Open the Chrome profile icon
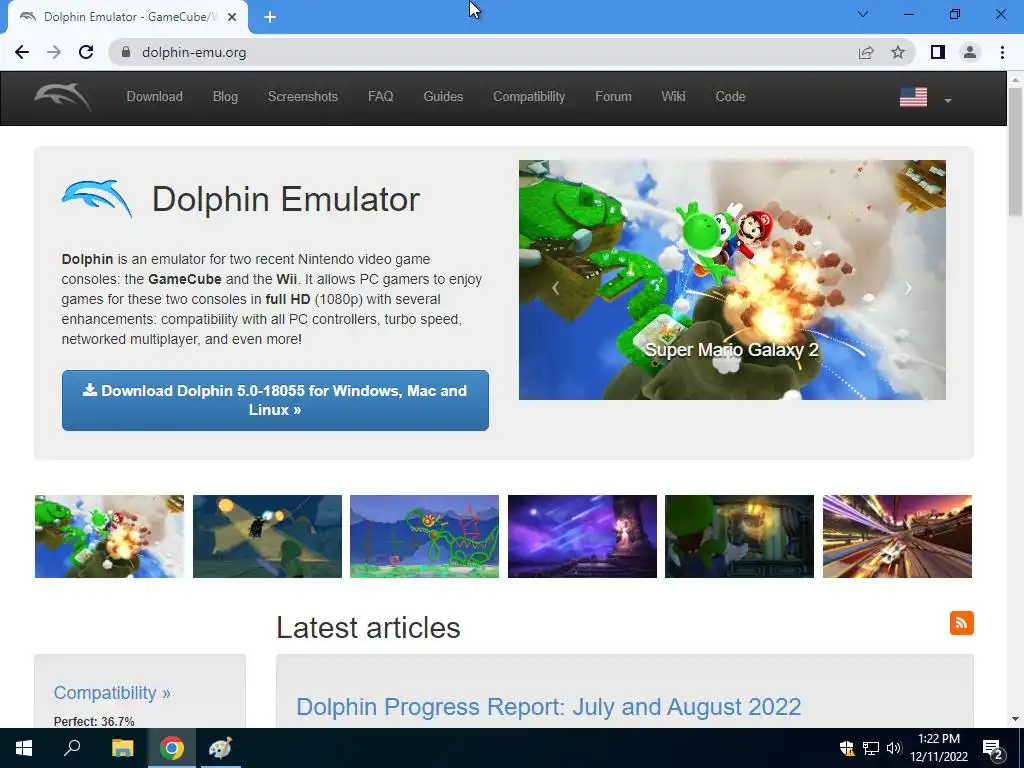Screen dimensions: 1024x768 point(970,52)
